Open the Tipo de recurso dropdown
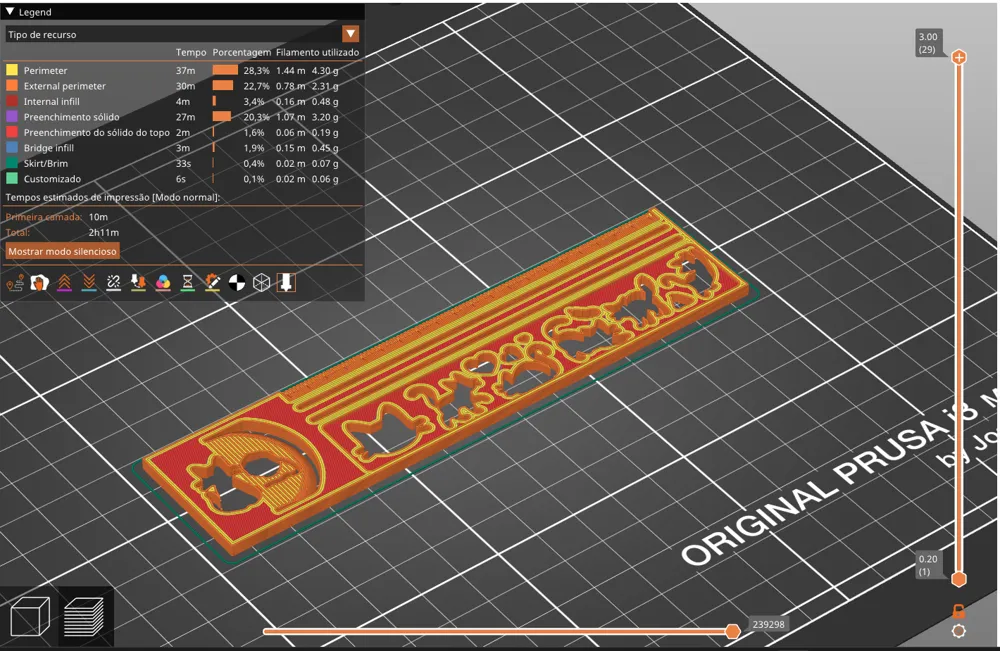Screen dimensions: 1000x651 pos(180,34)
